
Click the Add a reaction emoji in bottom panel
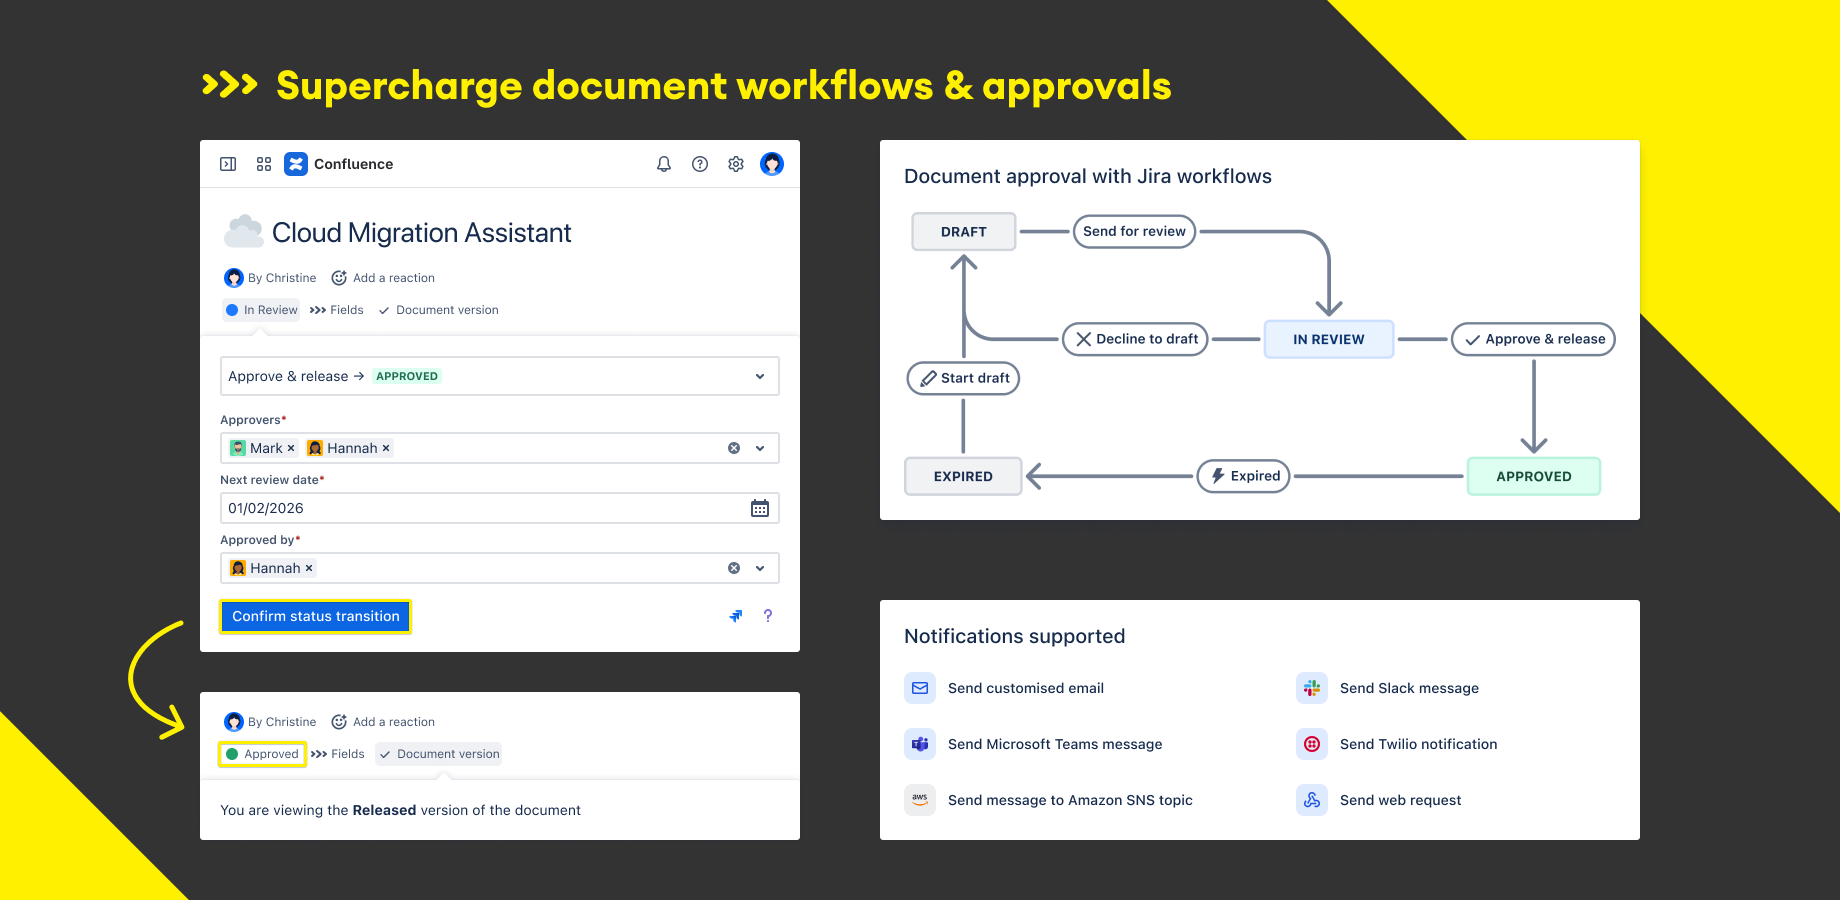339,722
